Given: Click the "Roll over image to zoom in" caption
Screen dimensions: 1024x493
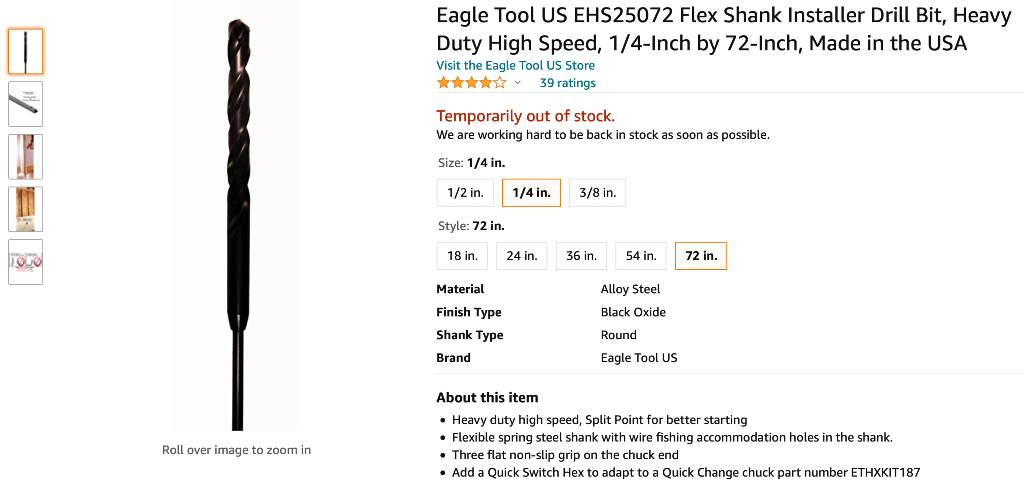Looking at the screenshot, I should pyautogui.click(x=236, y=450).
